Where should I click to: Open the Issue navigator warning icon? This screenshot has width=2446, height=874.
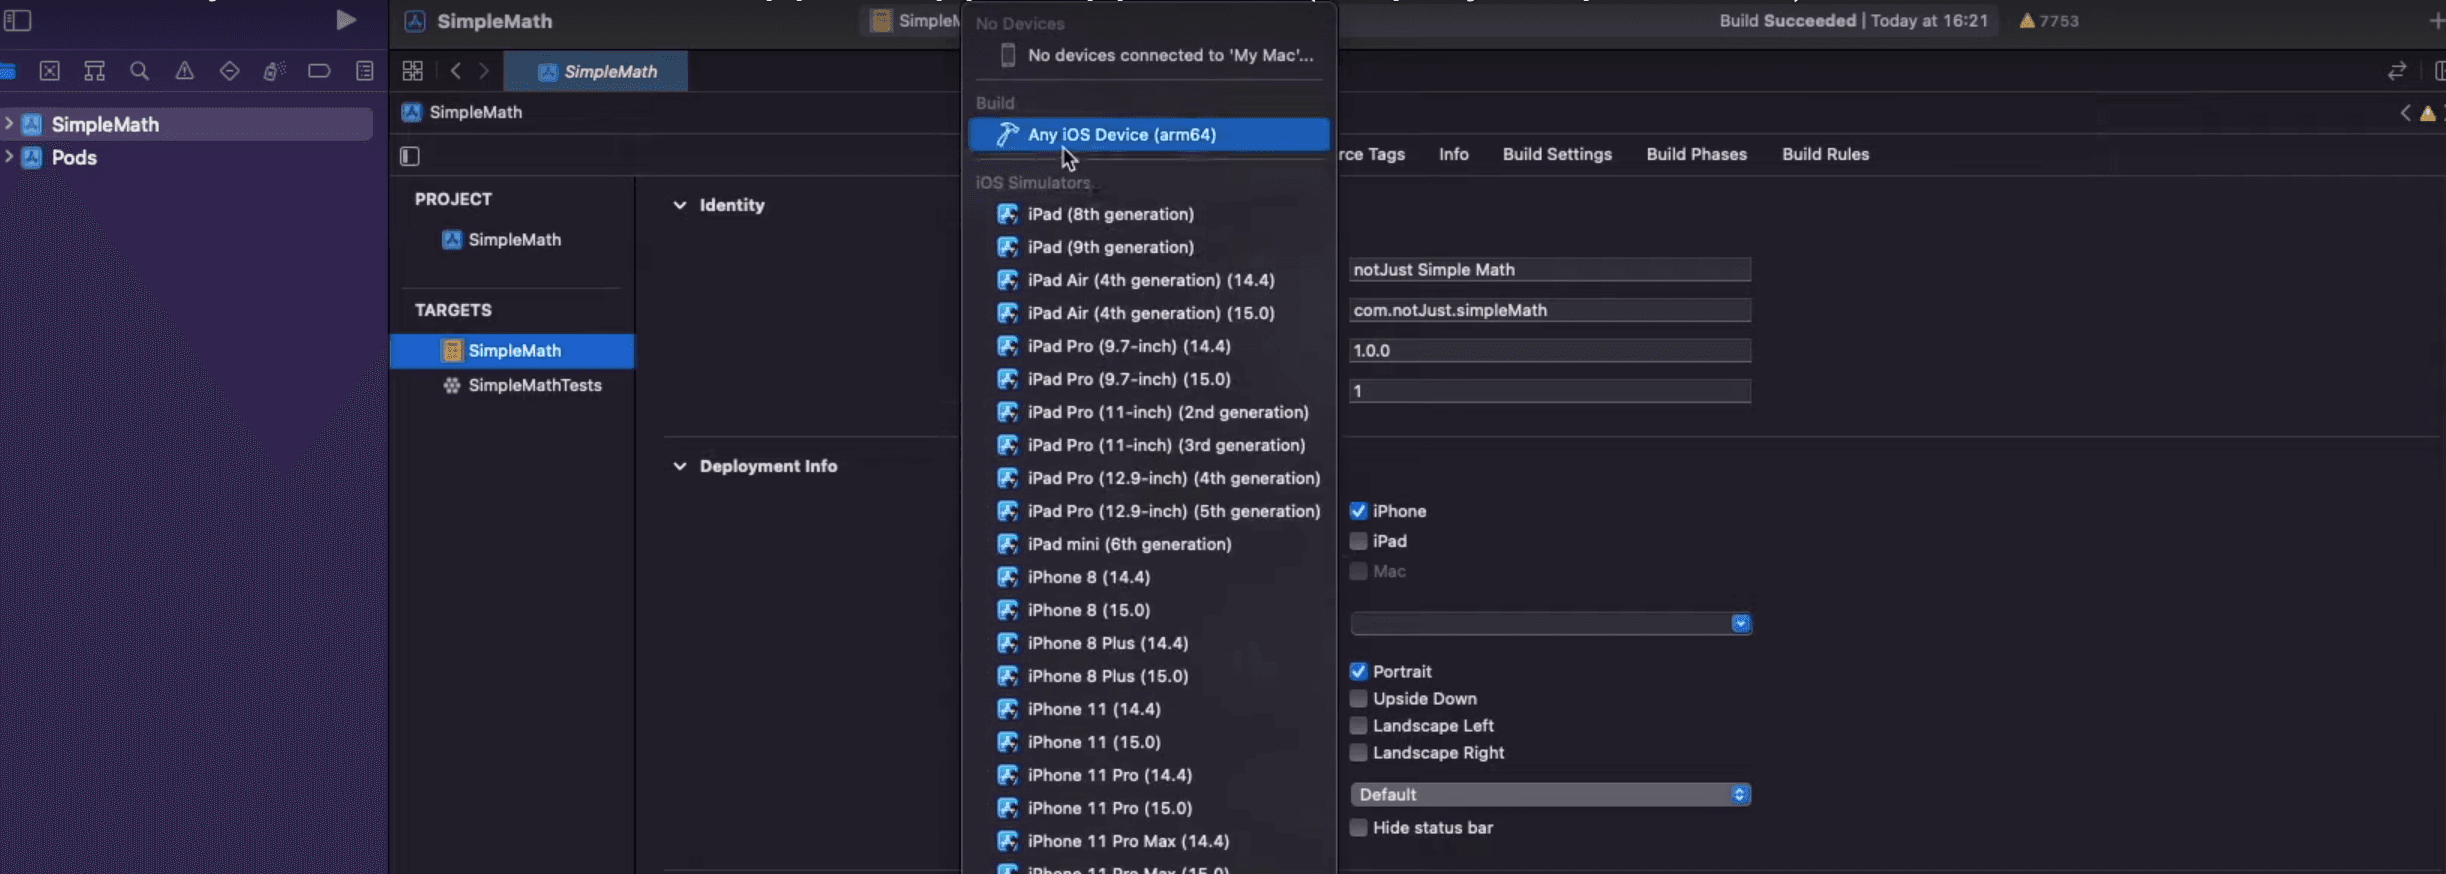184,71
